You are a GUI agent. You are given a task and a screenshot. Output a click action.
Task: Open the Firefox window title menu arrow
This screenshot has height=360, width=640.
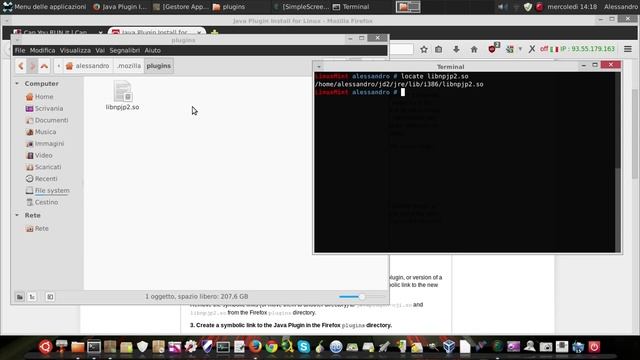pyautogui.click(x=7, y=21)
